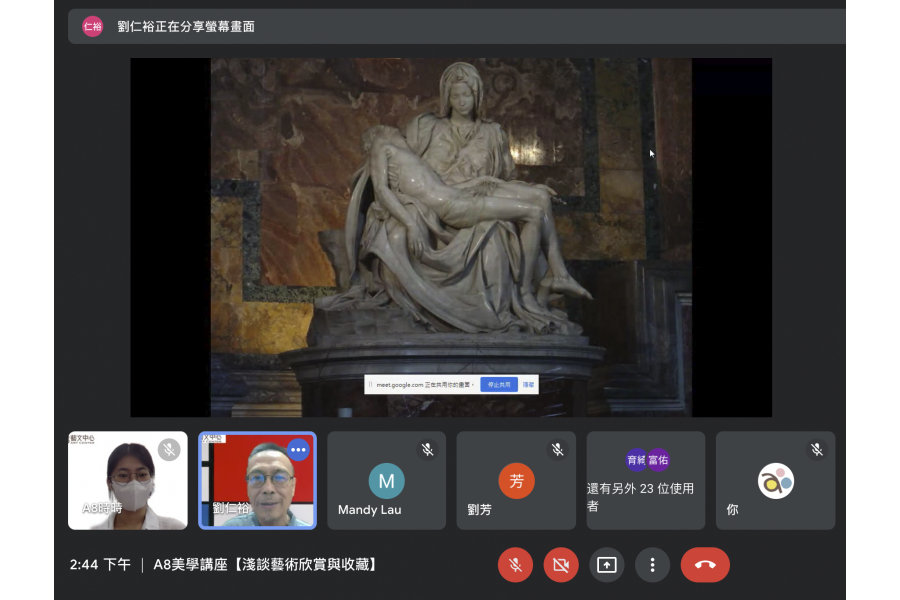Open the 還有另外 23 位使用者 tile
This screenshot has width=900, height=600.
tap(646, 481)
